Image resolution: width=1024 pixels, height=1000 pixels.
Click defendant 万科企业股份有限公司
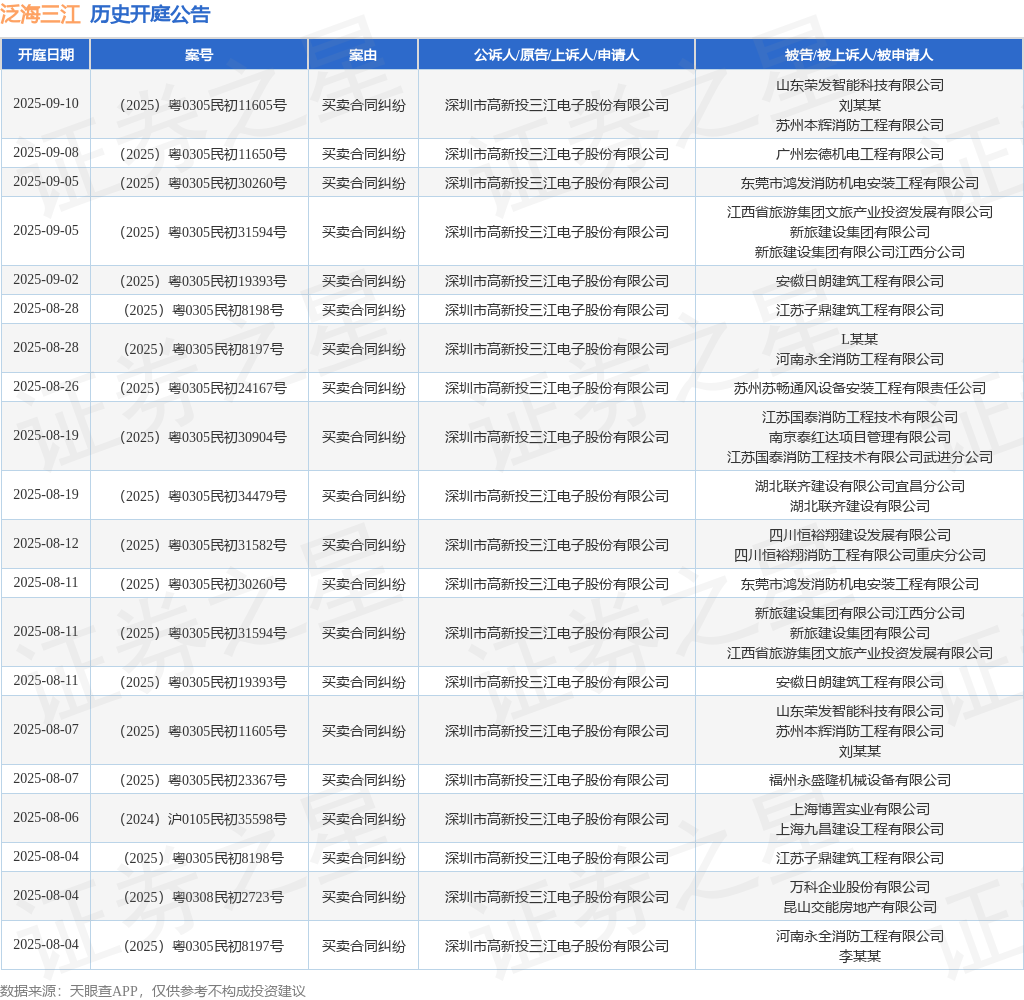pos(859,887)
